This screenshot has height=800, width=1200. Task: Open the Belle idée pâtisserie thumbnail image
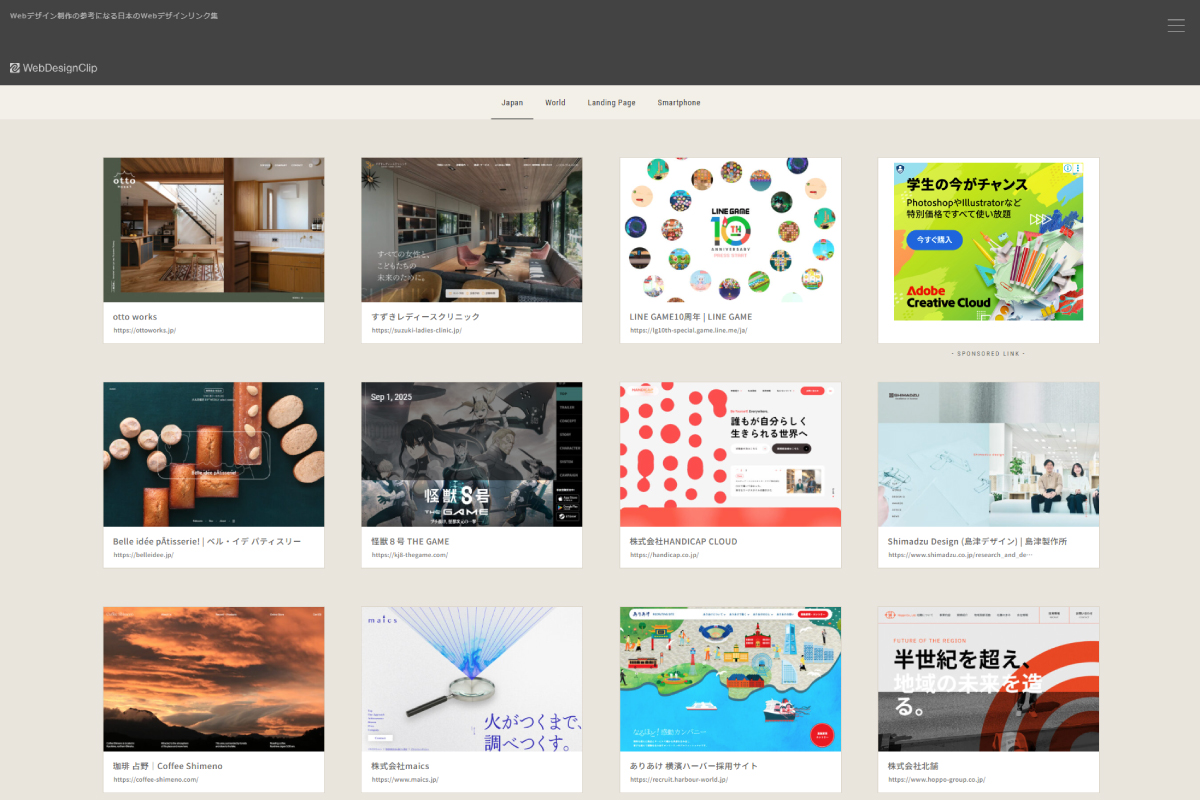(x=213, y=454)
